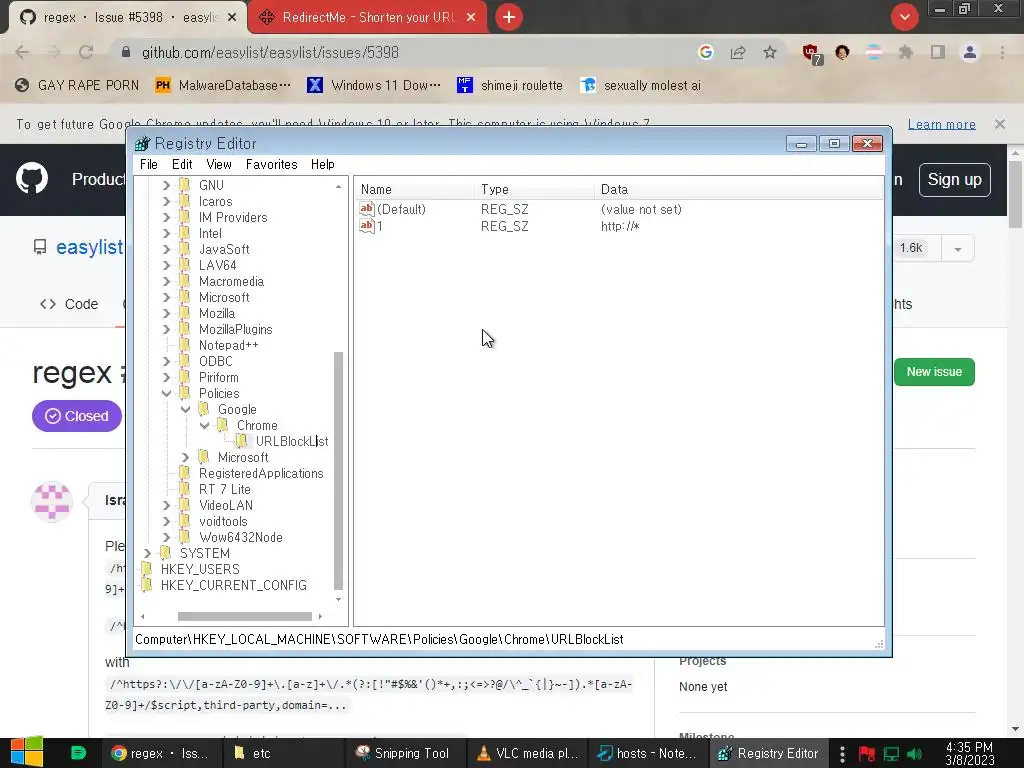Click the tree pane horizontal scrollbar

244,616
